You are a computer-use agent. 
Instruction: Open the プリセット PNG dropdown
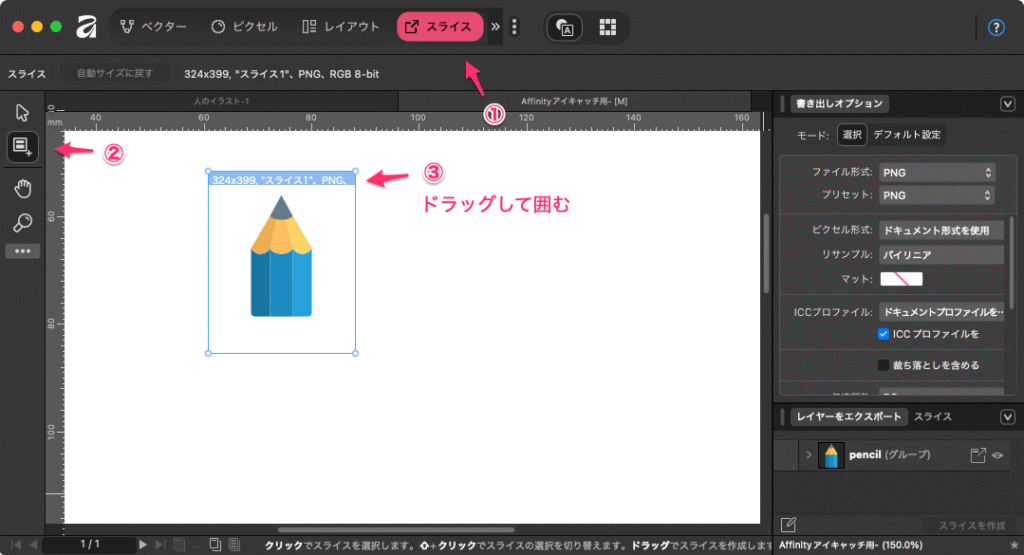coord(938,195)
